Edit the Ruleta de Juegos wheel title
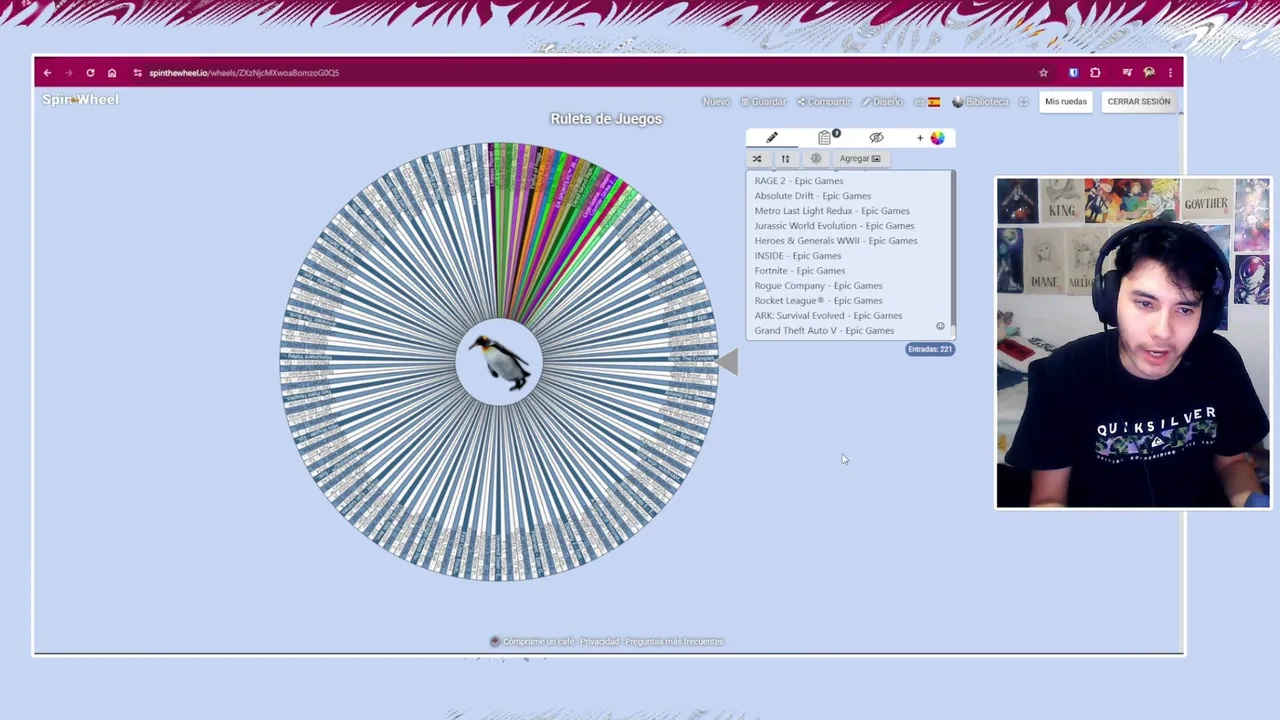This screenshot has height=720, width=1280. 606,119
